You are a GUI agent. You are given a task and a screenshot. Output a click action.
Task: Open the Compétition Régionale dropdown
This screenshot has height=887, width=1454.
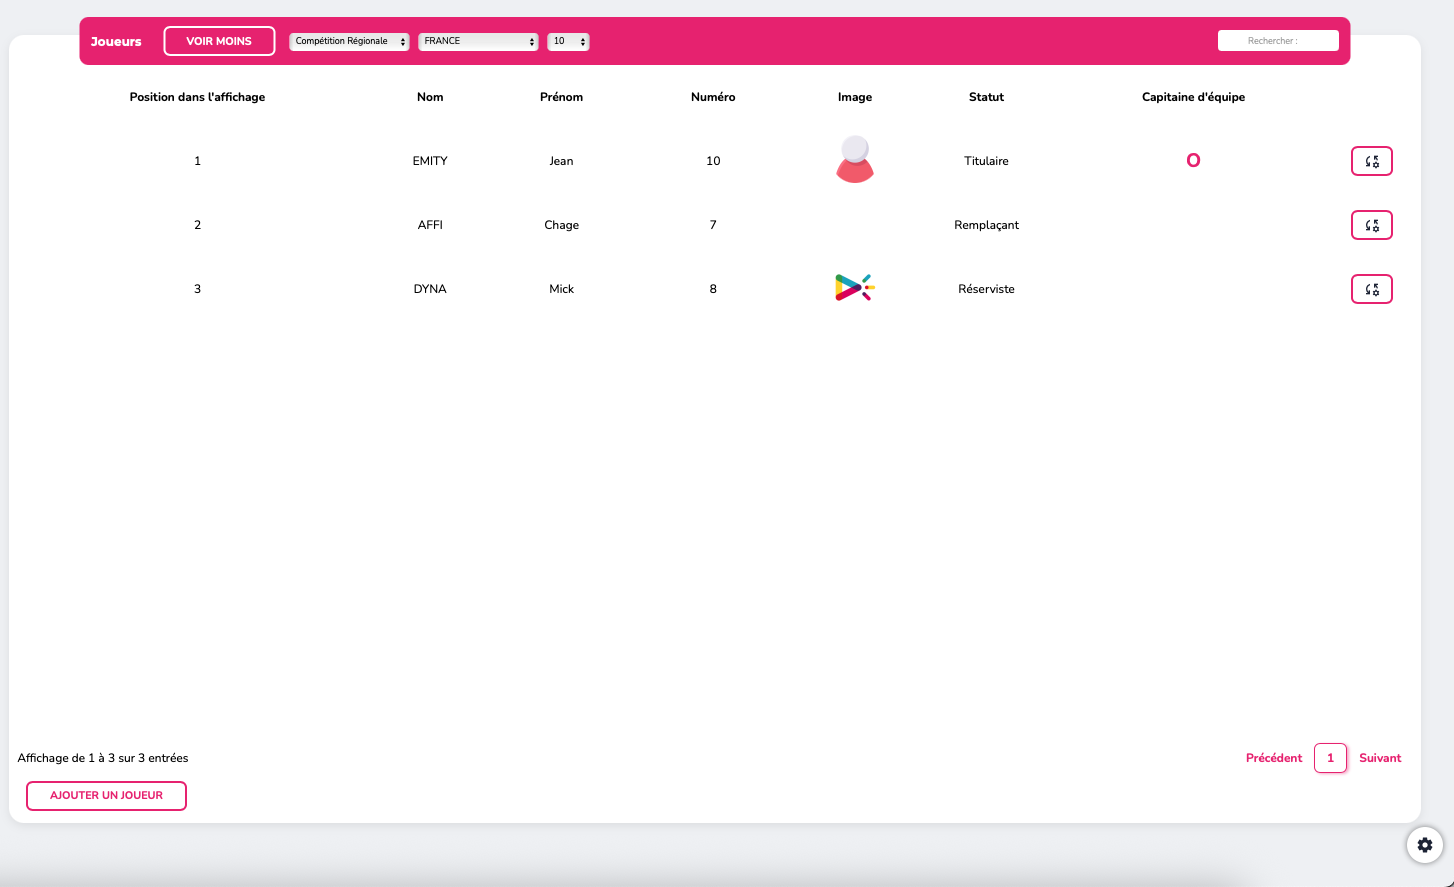(x=349, y=41)
